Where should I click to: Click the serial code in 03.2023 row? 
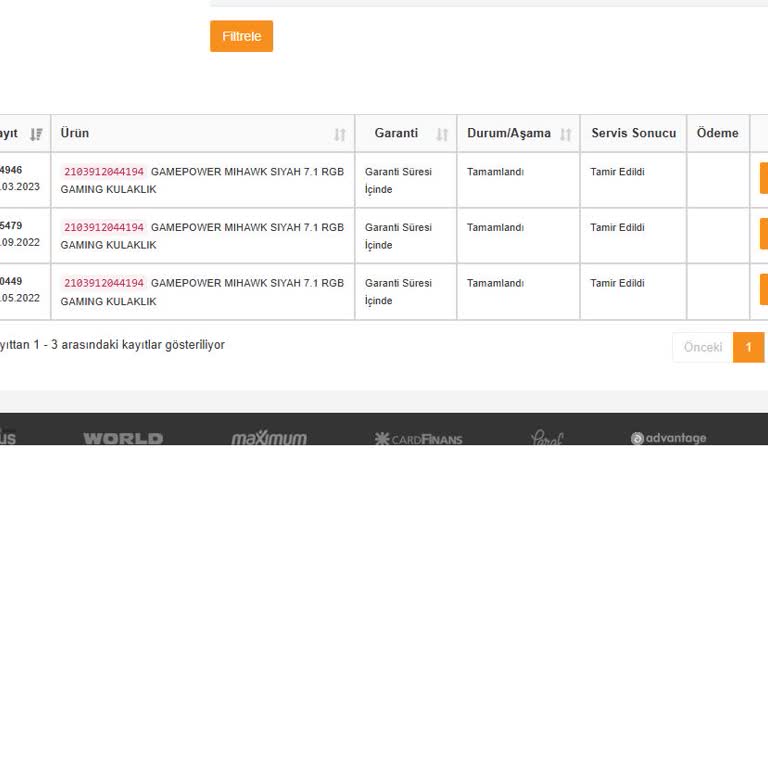pos(104,172)
